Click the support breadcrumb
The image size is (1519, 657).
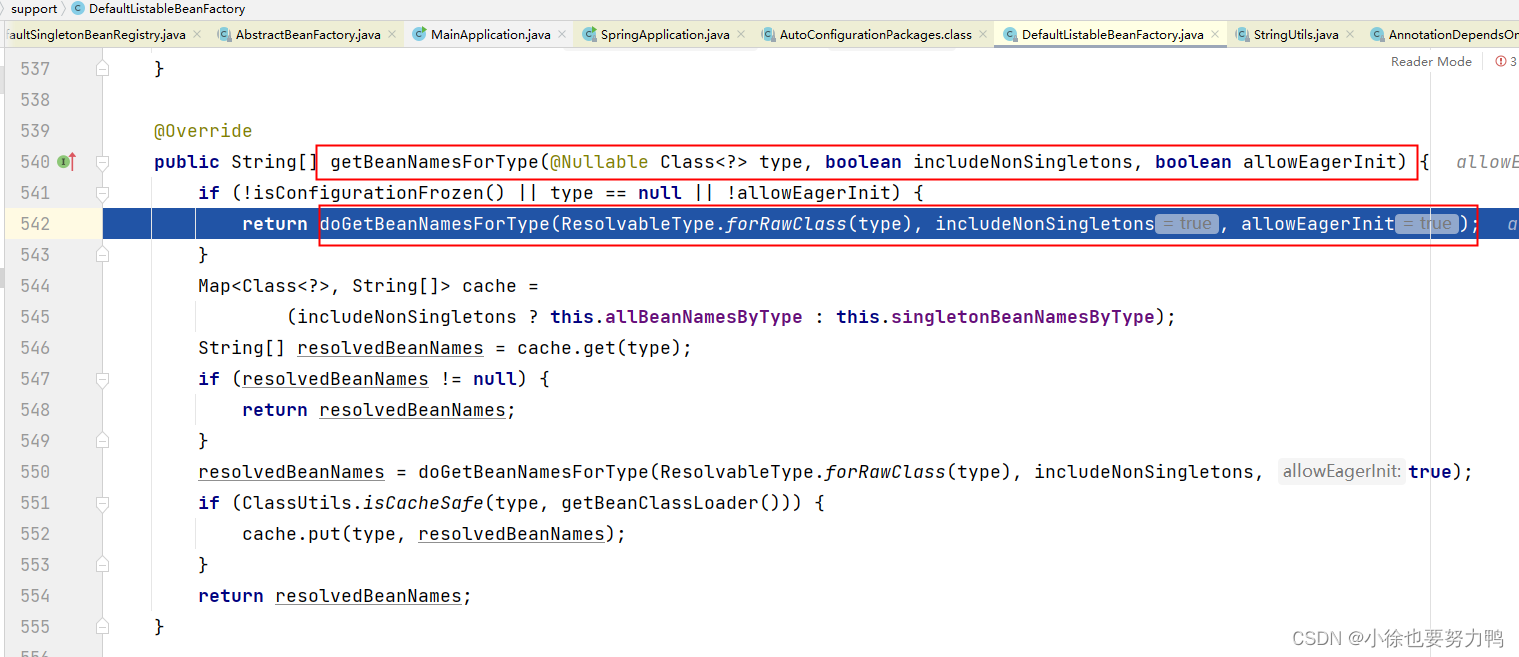coord(34,9)
